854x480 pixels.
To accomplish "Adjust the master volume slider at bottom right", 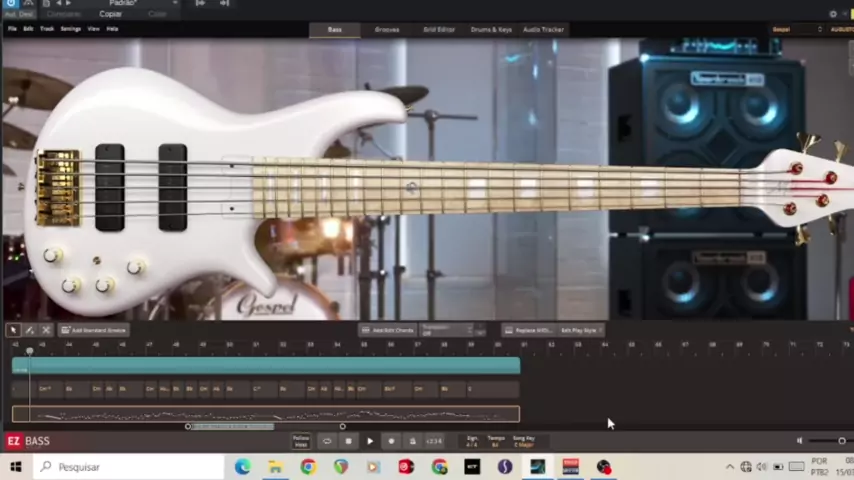I will (841, 441).
